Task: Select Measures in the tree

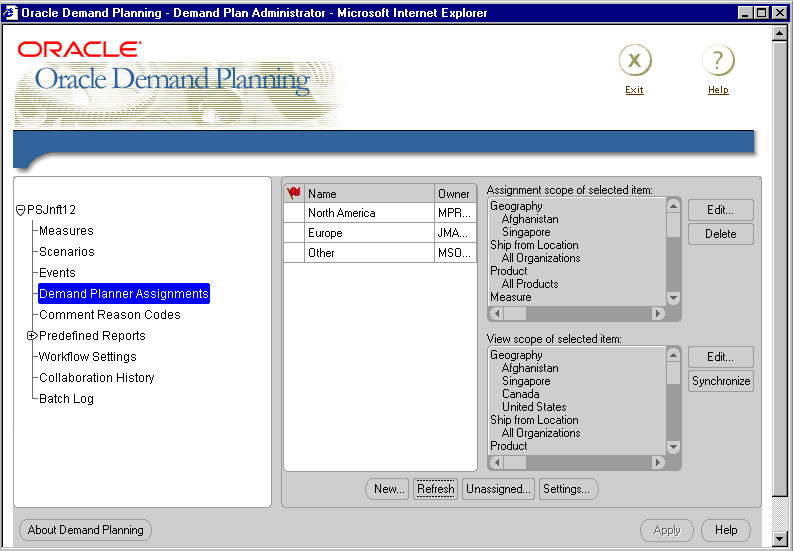Action: [x=66, y=231]
